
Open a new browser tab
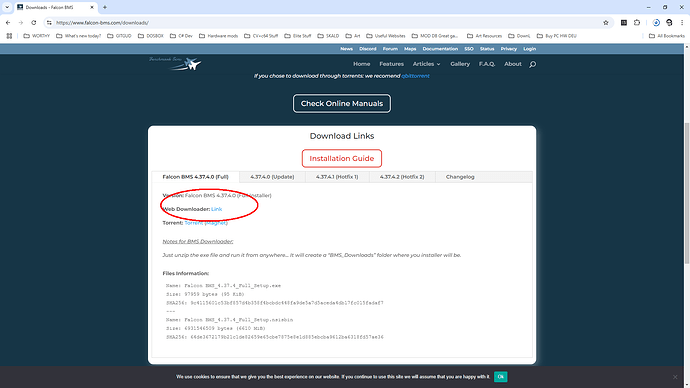(105, 7)
